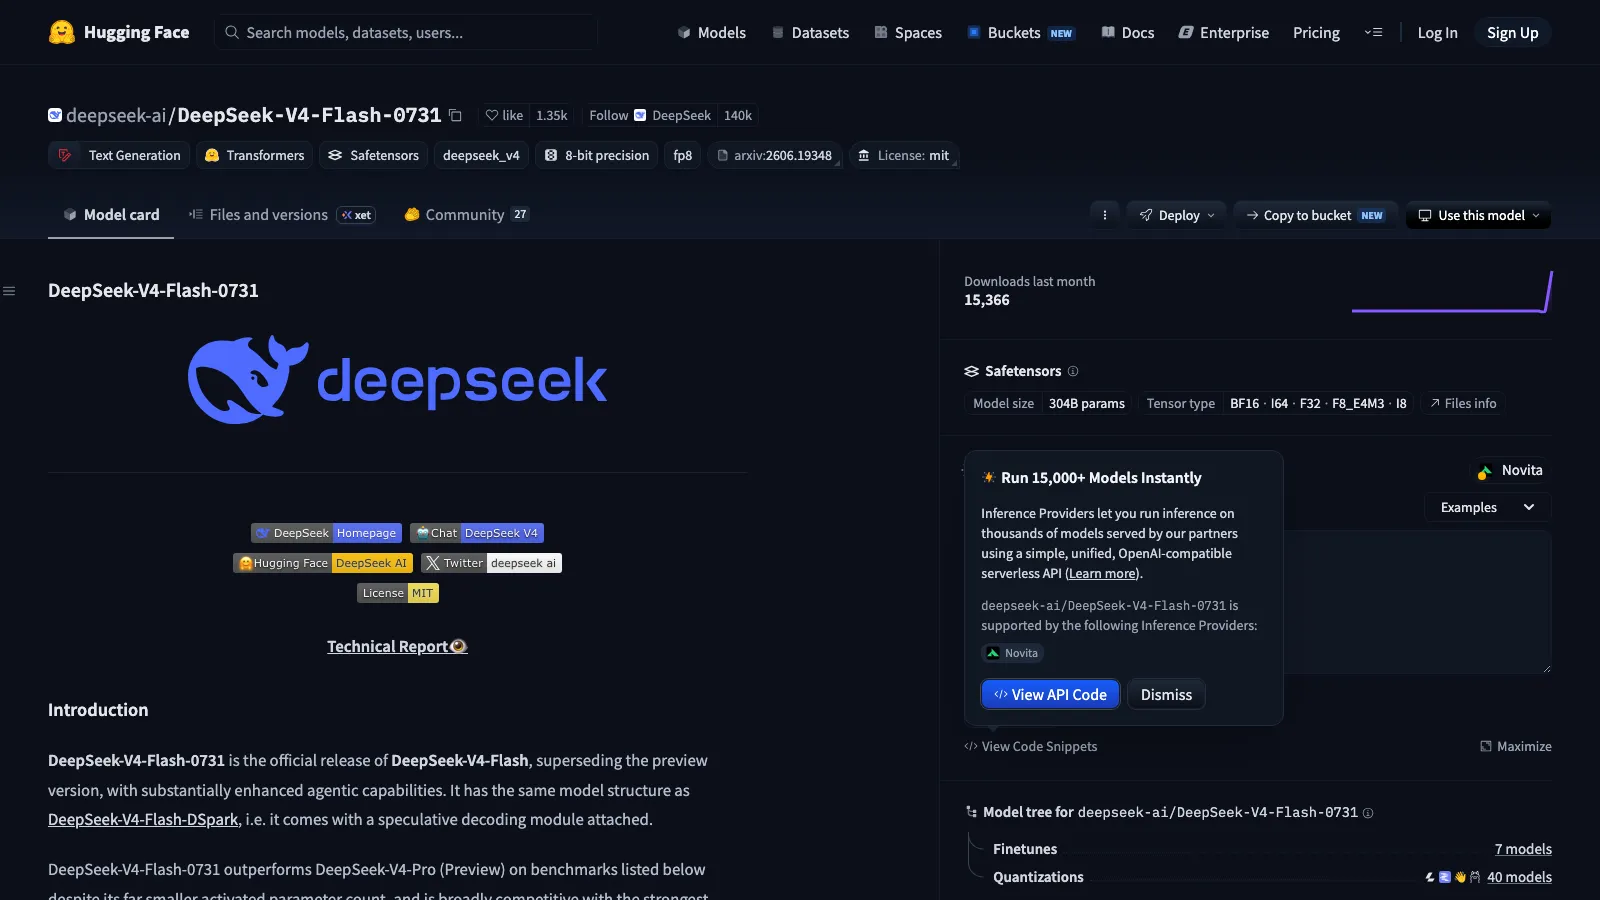
Task: Focus the search models input field
Action: coord(406,32)
